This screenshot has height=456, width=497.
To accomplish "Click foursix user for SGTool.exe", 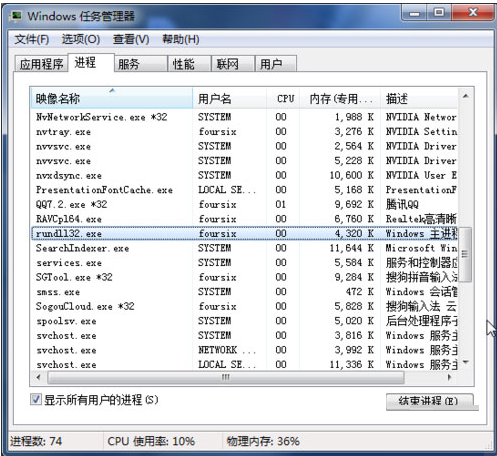I will [217, 277].
